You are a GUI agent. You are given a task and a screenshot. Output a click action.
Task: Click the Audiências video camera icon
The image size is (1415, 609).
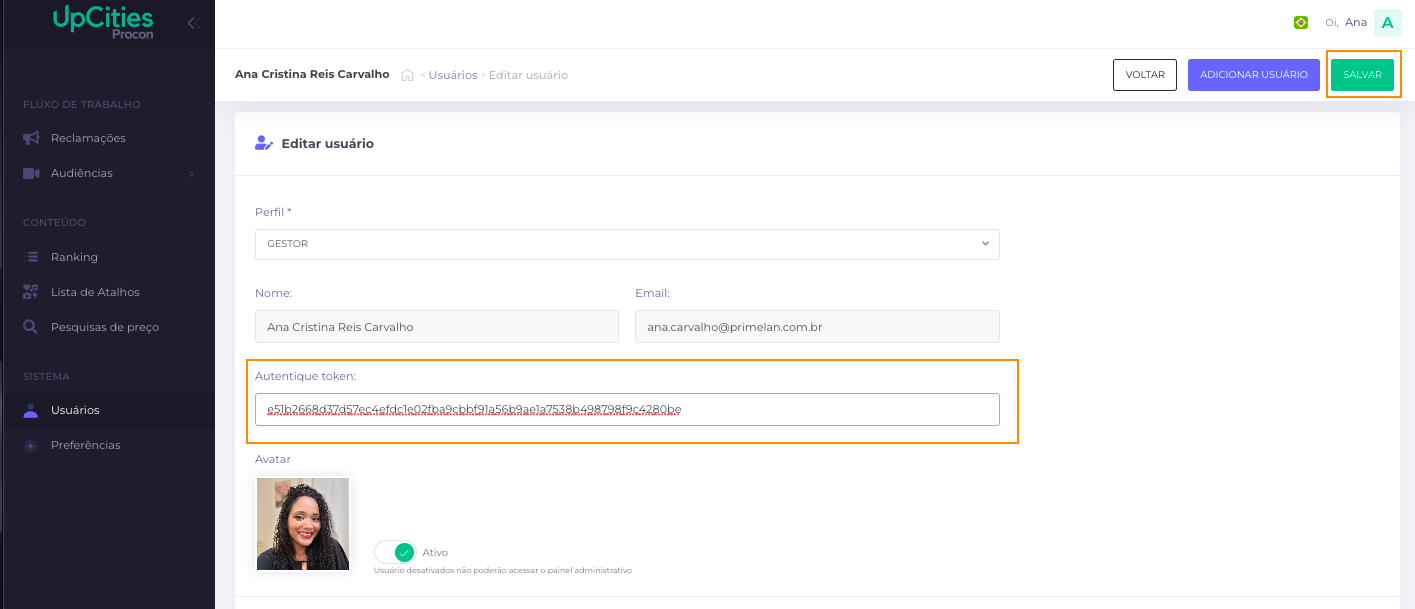tap(31, 173)
